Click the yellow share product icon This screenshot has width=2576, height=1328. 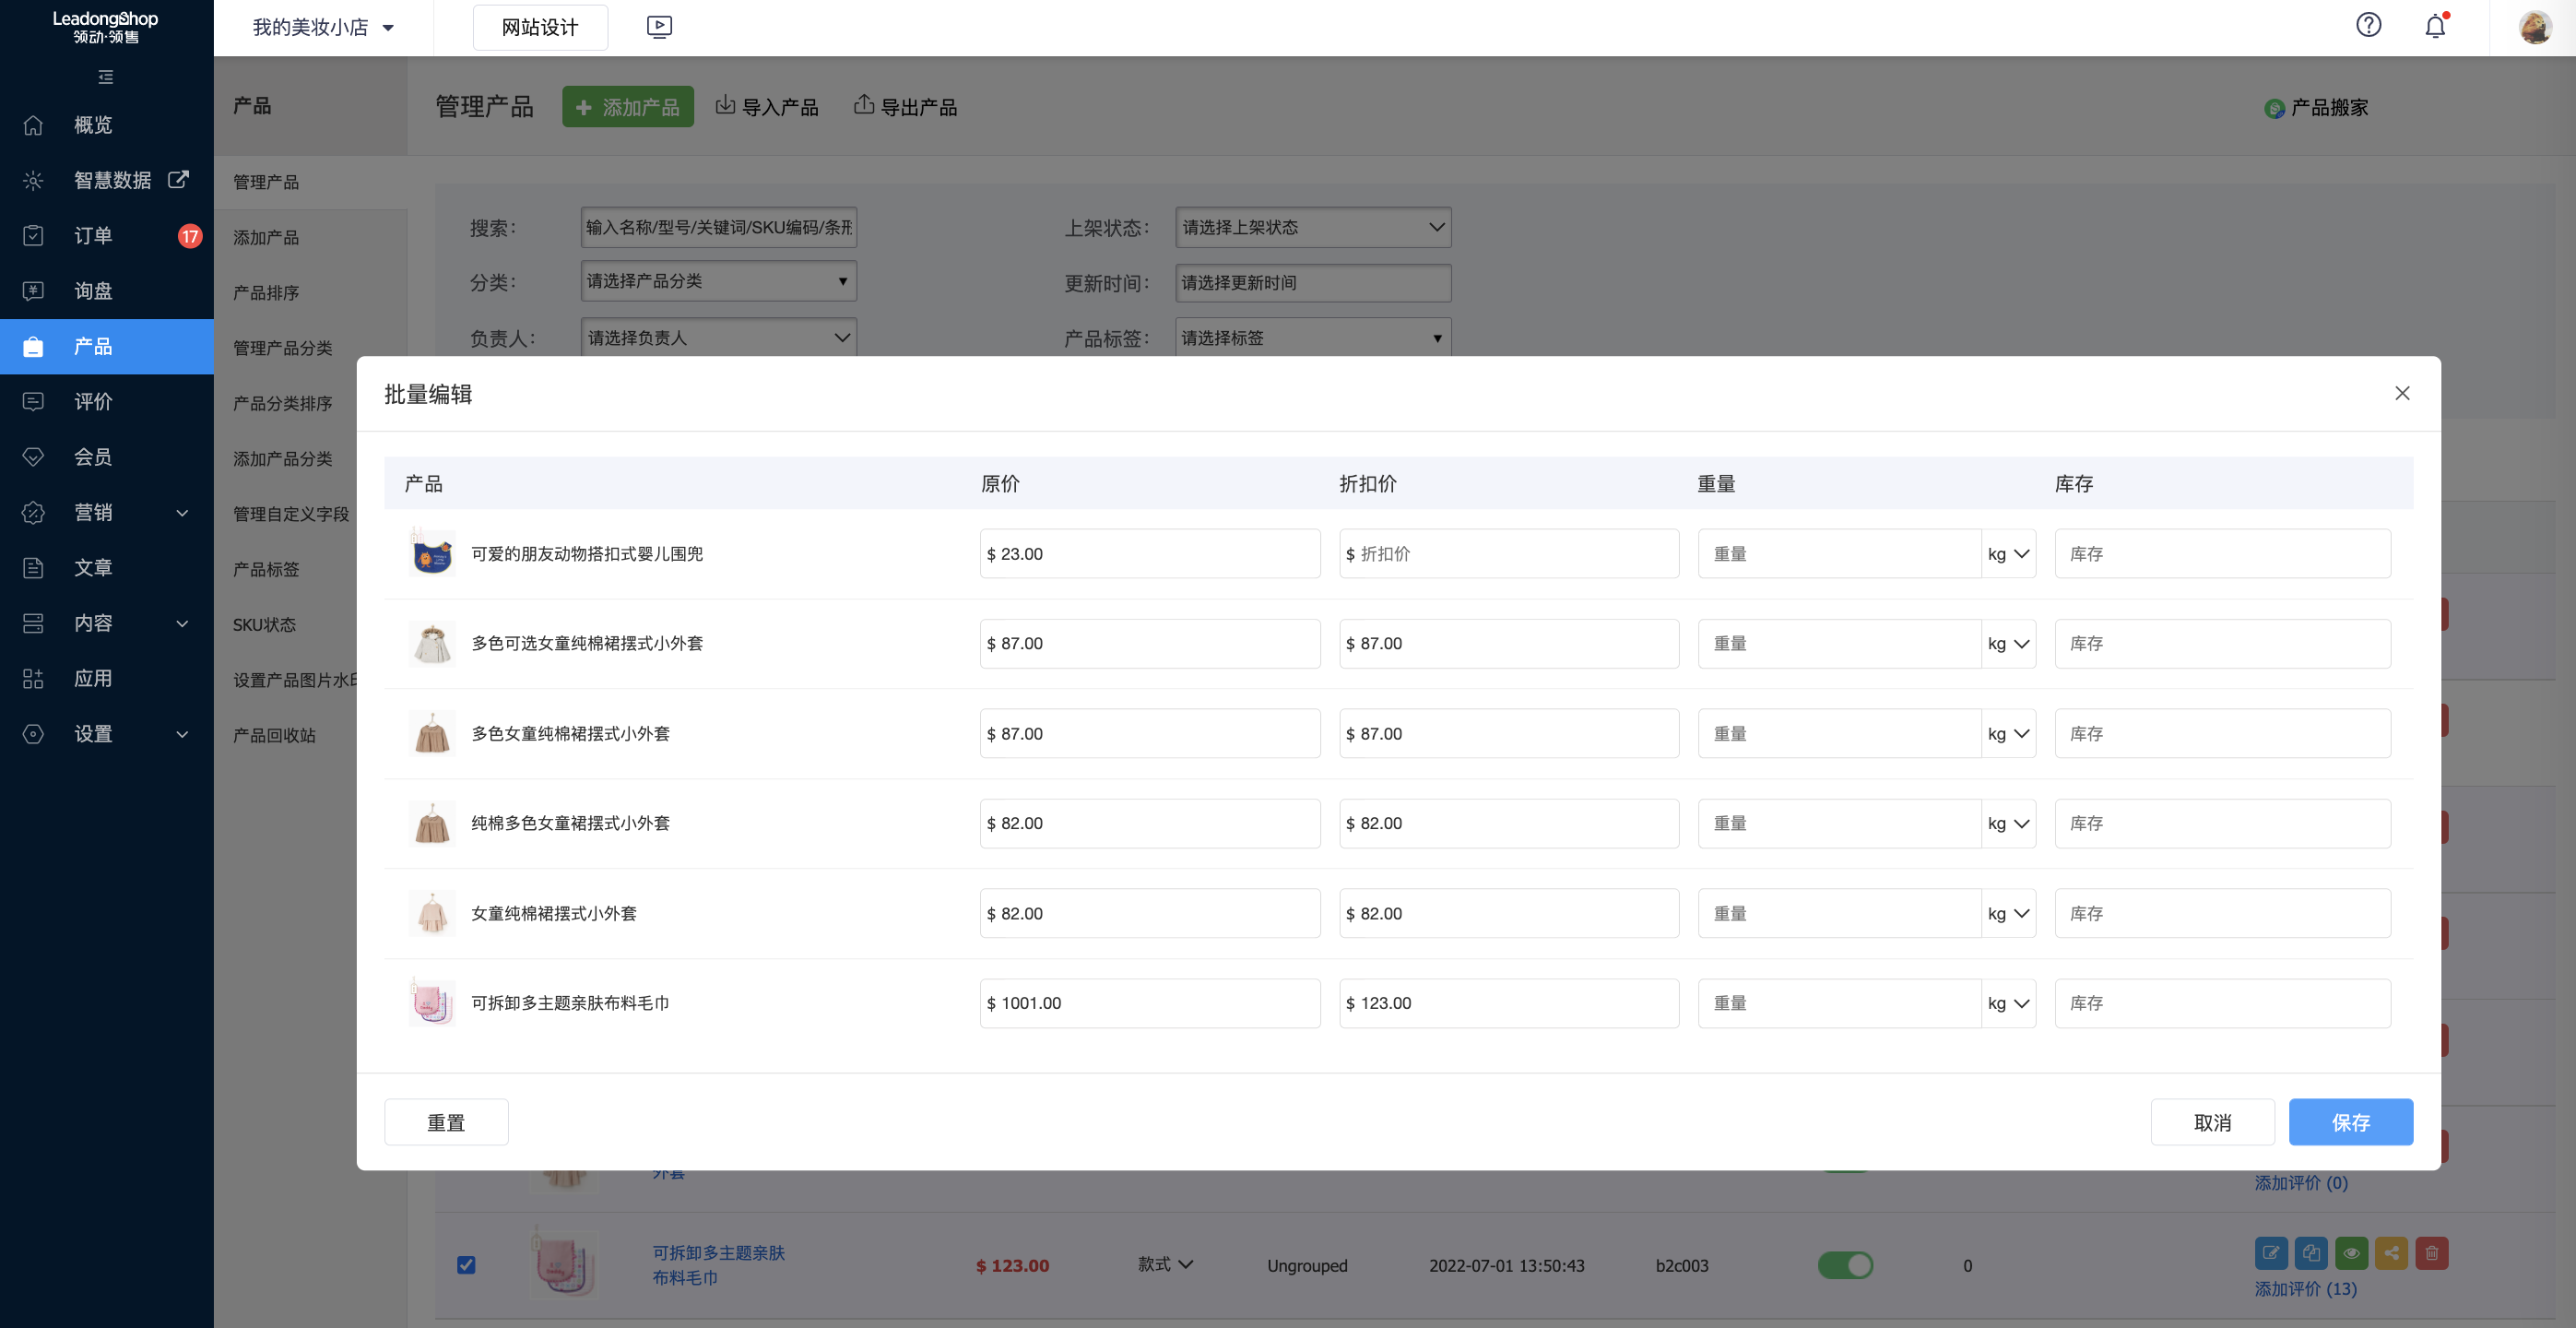(2391, 1252)
